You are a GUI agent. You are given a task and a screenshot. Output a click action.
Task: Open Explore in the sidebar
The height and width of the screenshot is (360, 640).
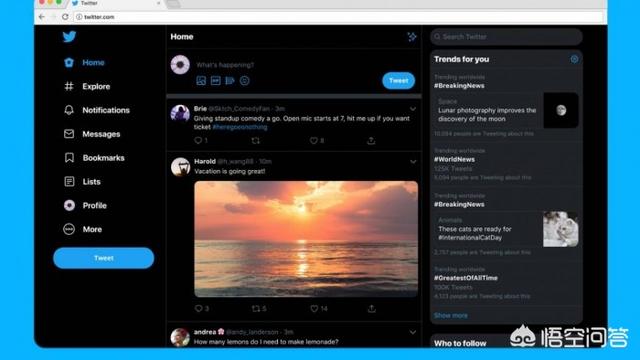[x=87, y=86]
